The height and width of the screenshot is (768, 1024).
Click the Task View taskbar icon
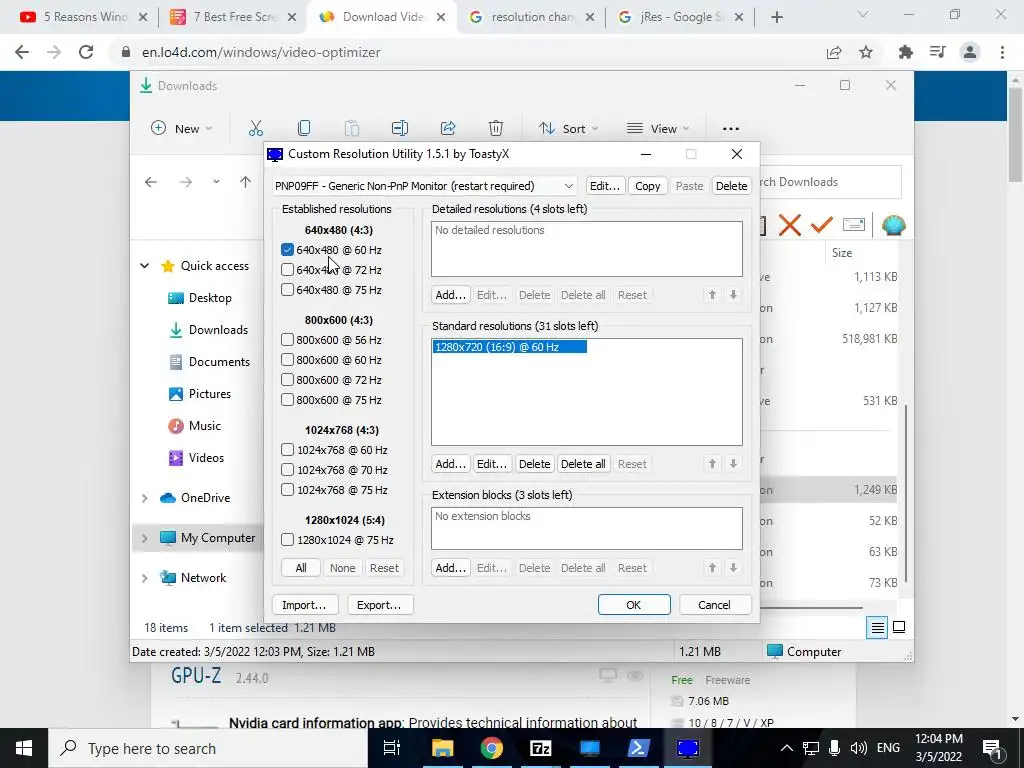tap(392, 748)
